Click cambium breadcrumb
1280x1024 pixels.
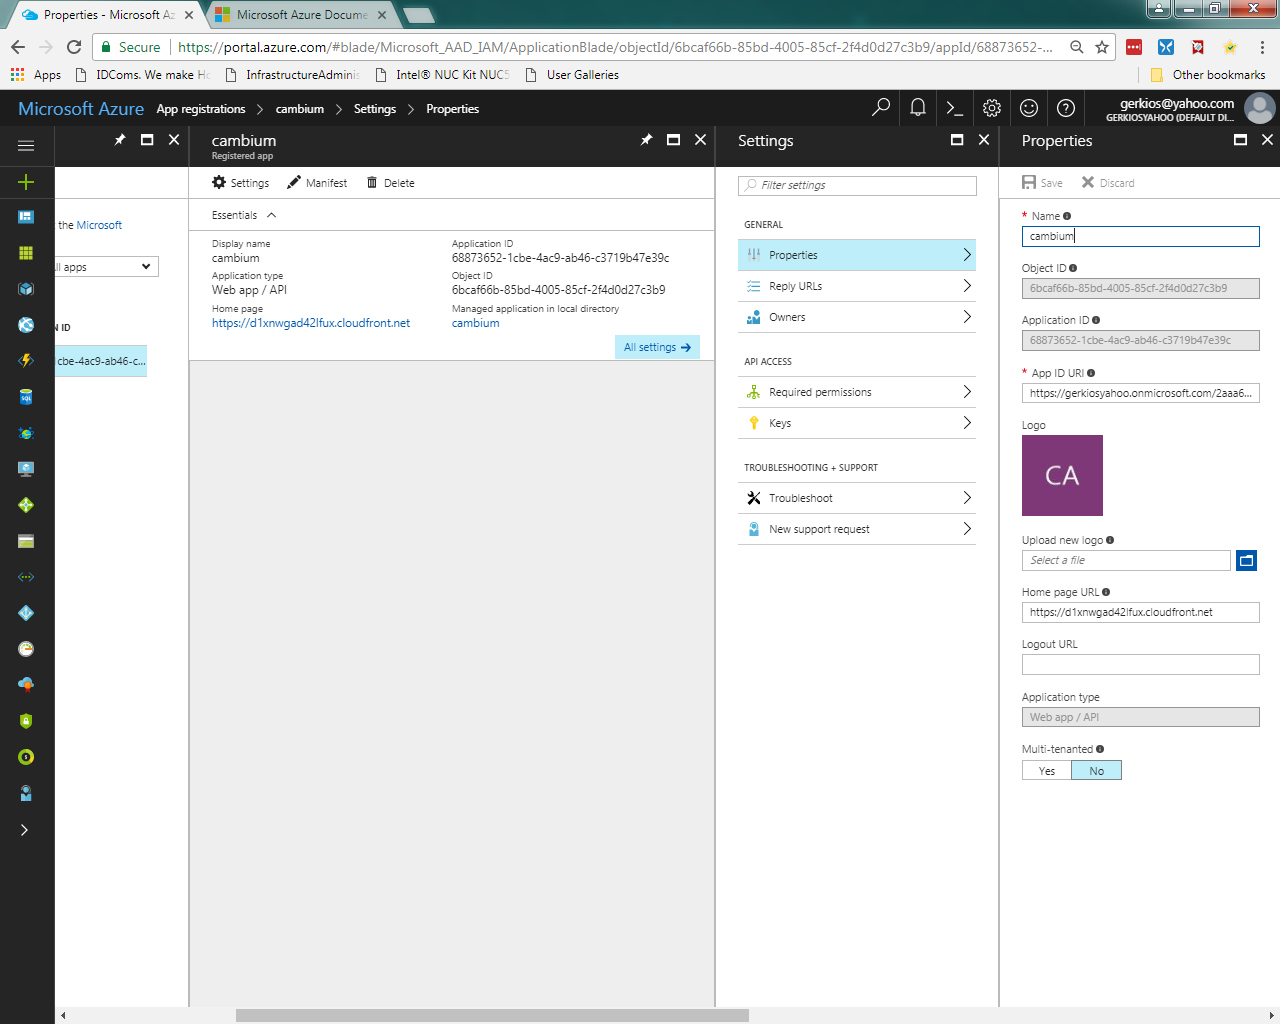tap(300, 109)
